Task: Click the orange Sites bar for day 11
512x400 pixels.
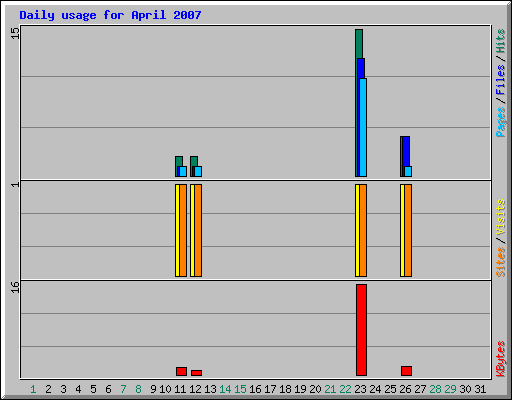Action: point(183,230)
